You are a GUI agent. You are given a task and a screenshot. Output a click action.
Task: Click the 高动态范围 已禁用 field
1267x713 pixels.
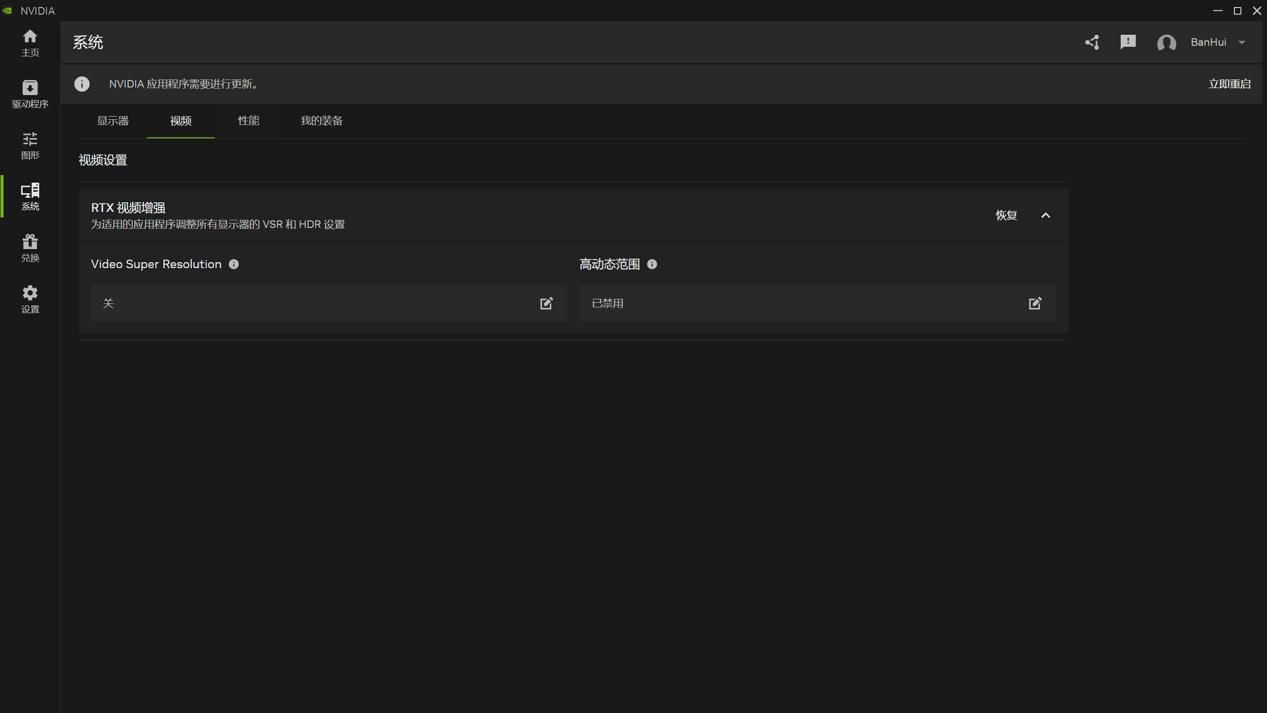tap(817, 303)
